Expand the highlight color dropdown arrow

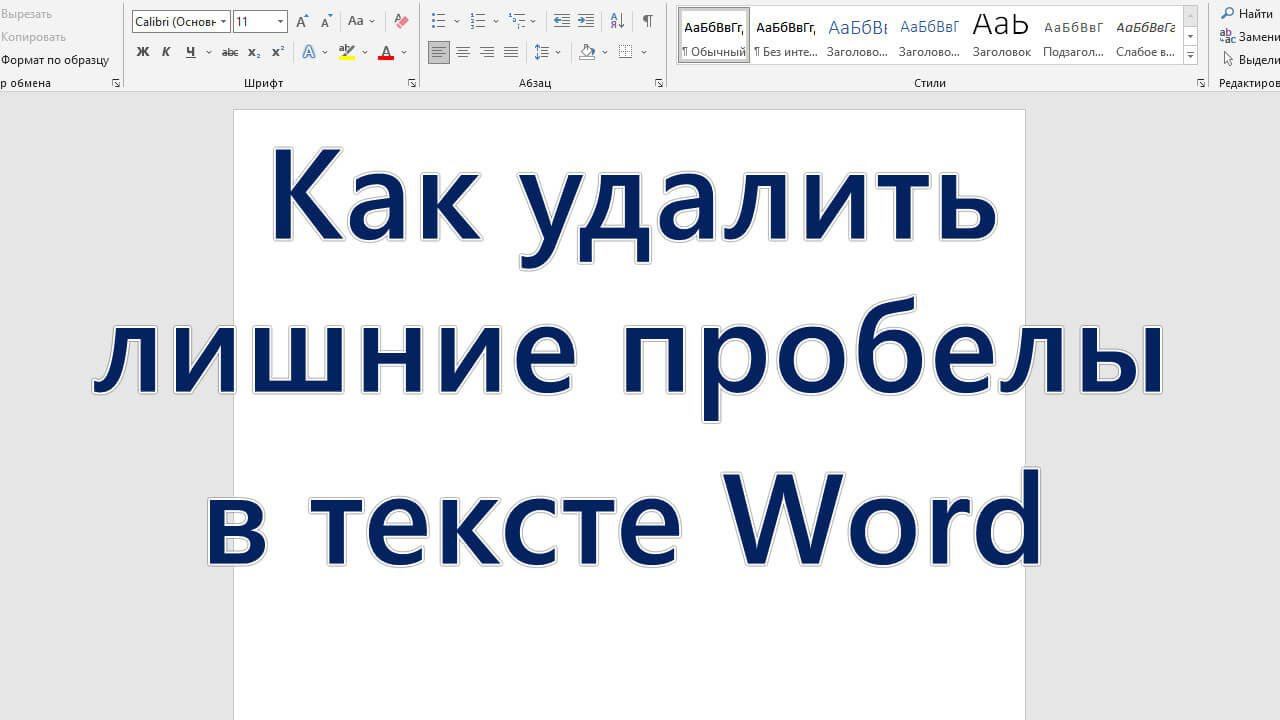coord(365,52)
